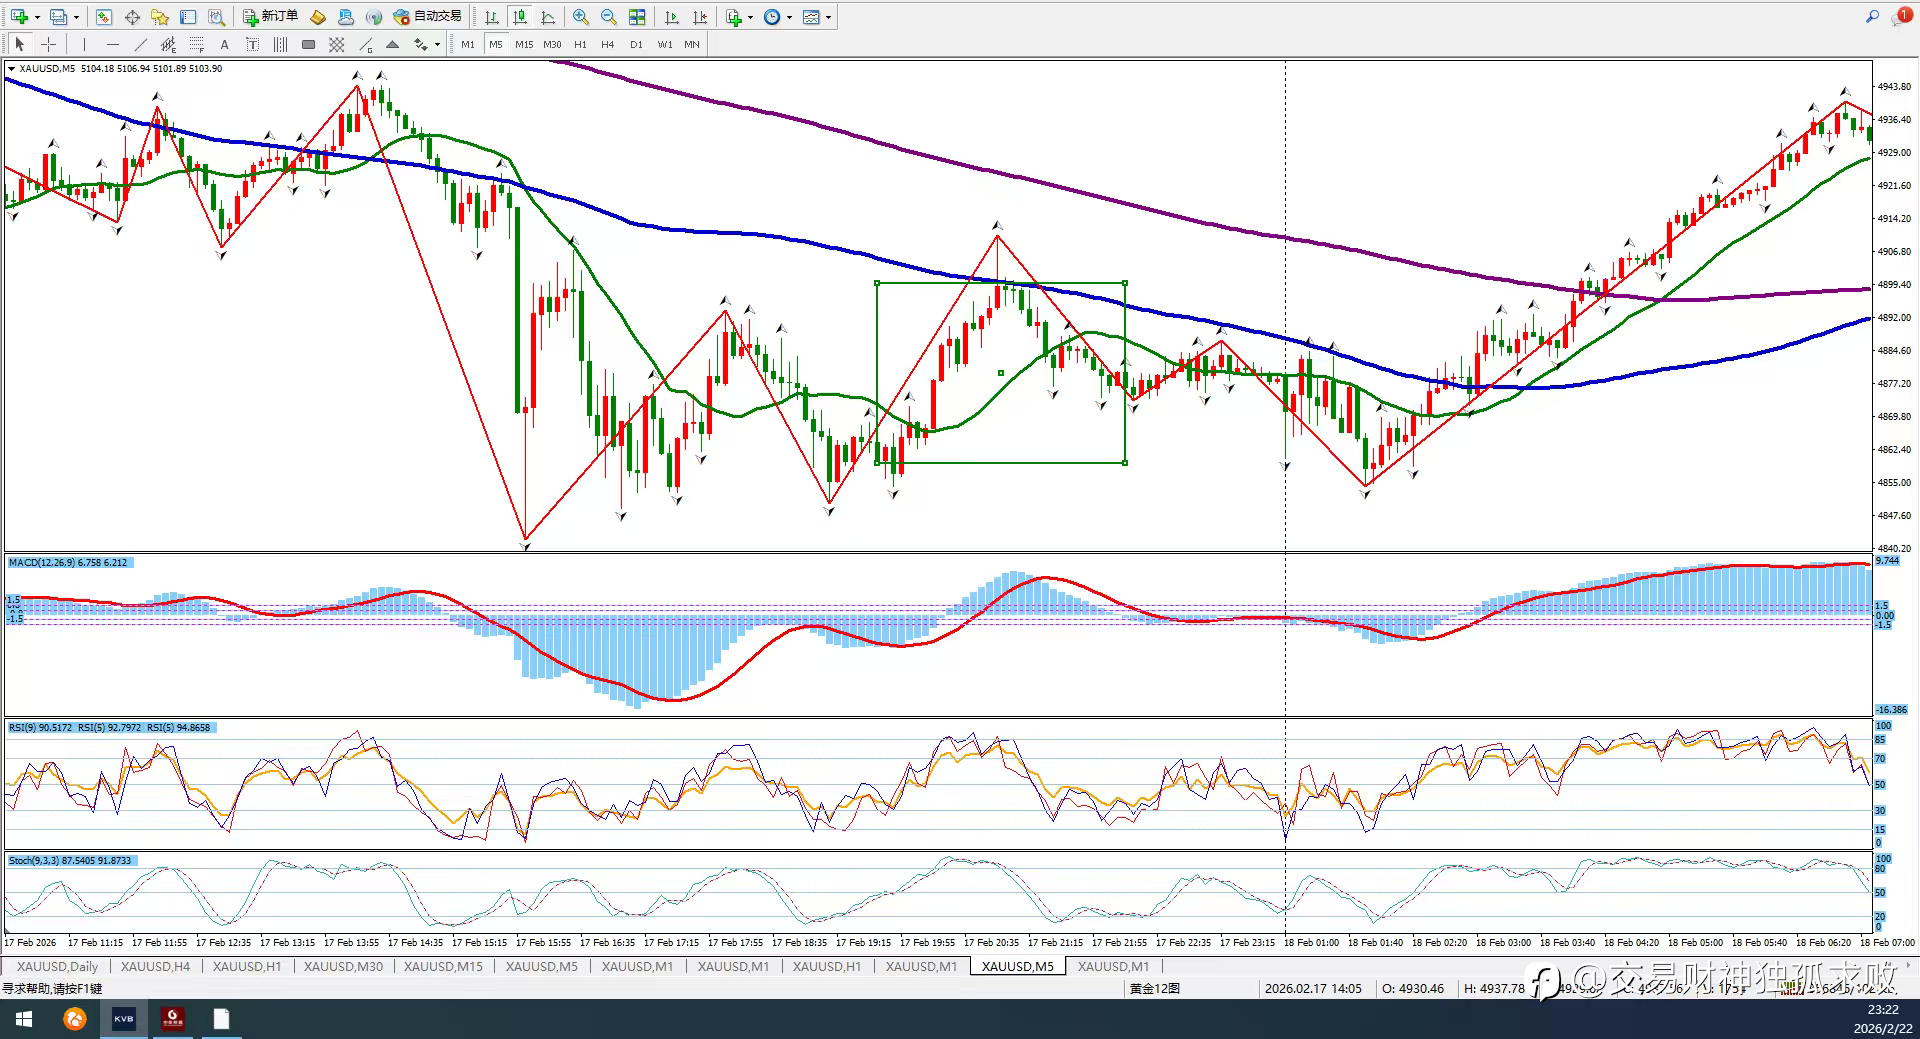Viewport: 1920px width, 1039px height.
Task: Tile chart windows using the grid icon
Action: (637, 17)
